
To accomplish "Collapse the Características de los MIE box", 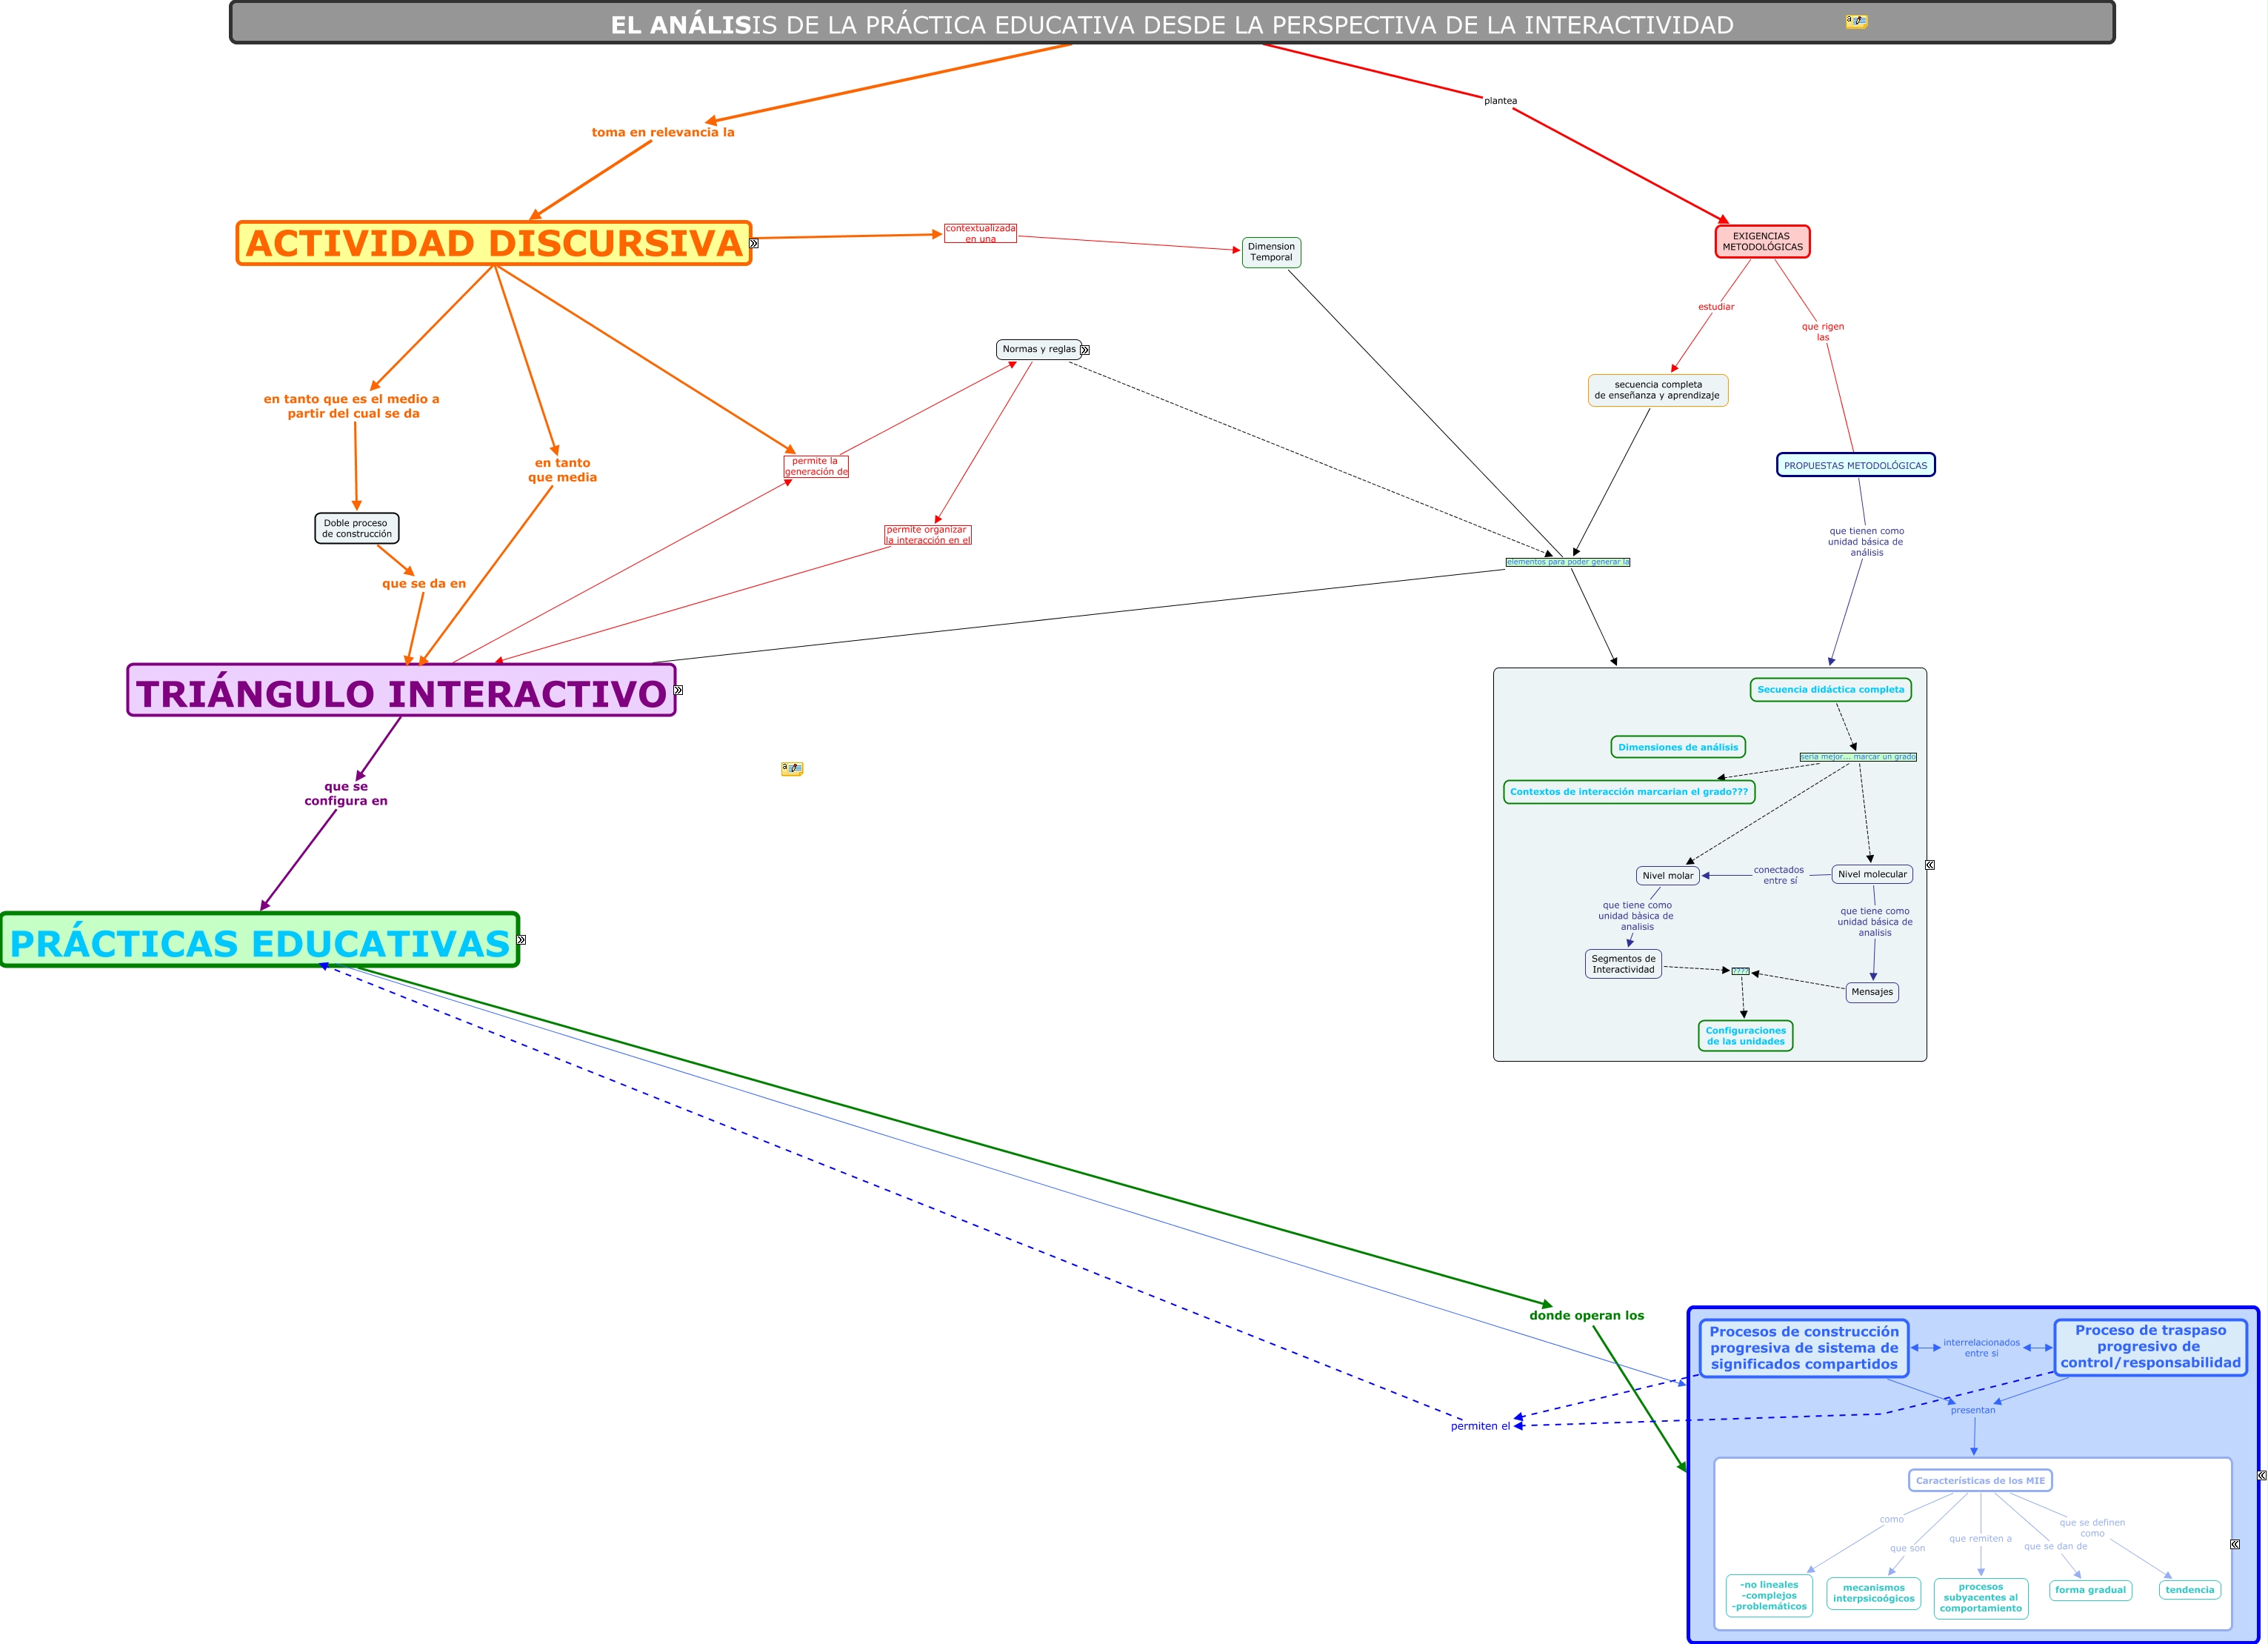I will coord(2235,1544).
